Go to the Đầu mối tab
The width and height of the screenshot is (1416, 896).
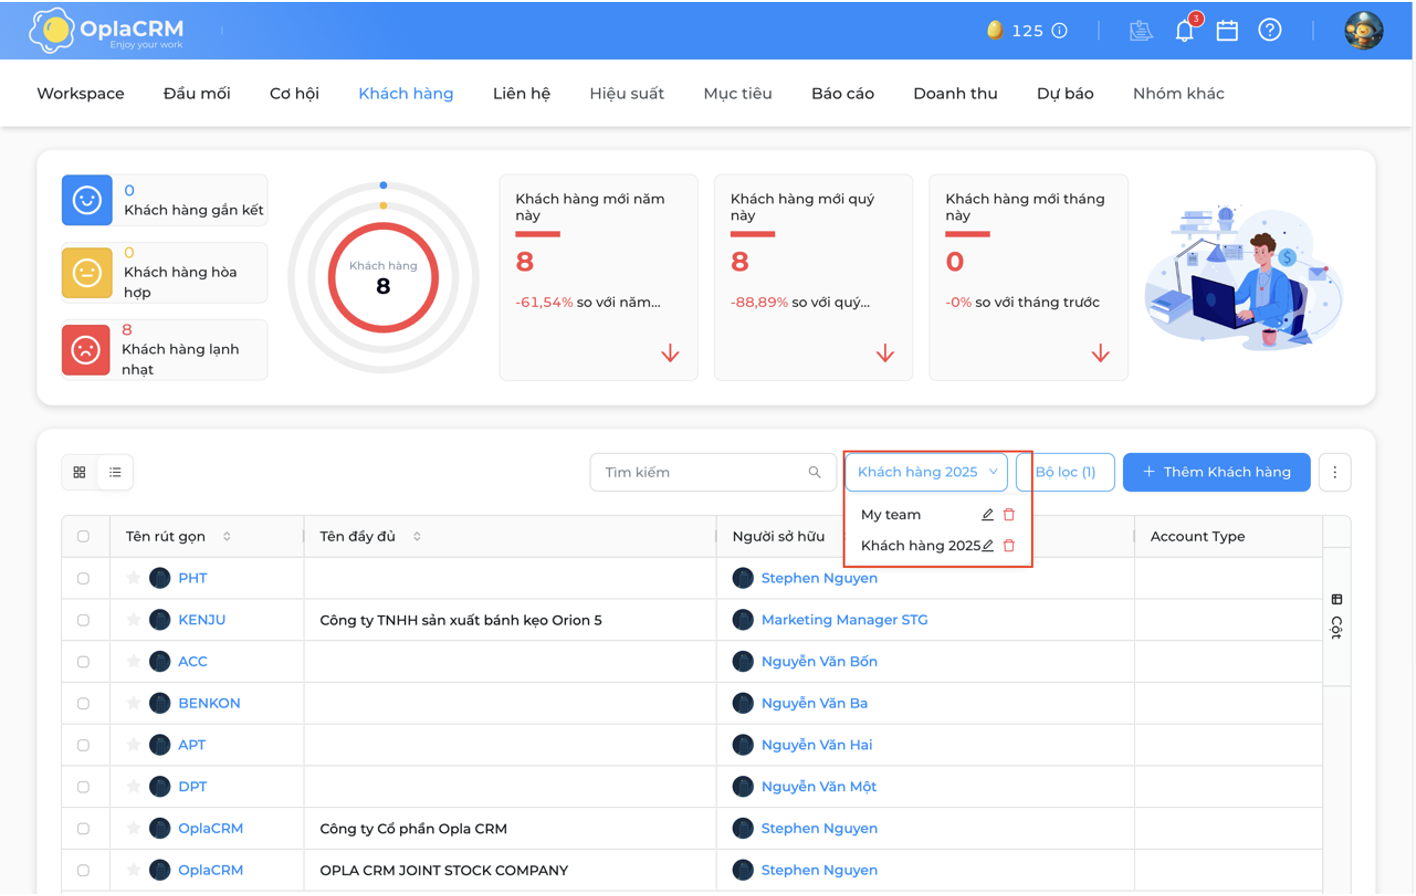[x=197, y=93]
